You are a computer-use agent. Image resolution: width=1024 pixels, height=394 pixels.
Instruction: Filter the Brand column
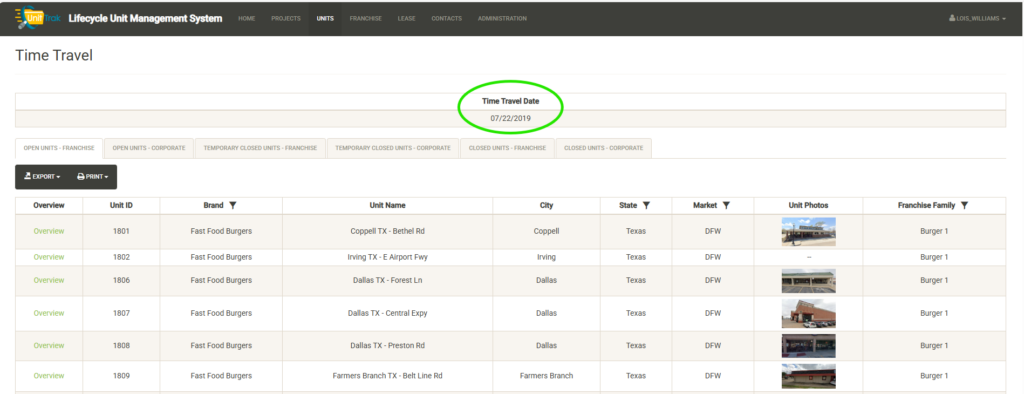233,205
